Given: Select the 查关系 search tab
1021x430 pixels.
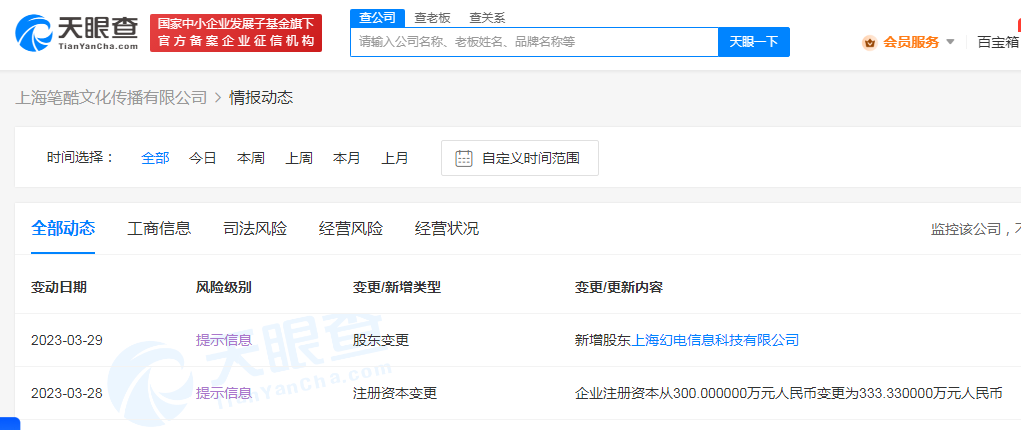Looking at the screenshot, I should [x=487, y=18].
